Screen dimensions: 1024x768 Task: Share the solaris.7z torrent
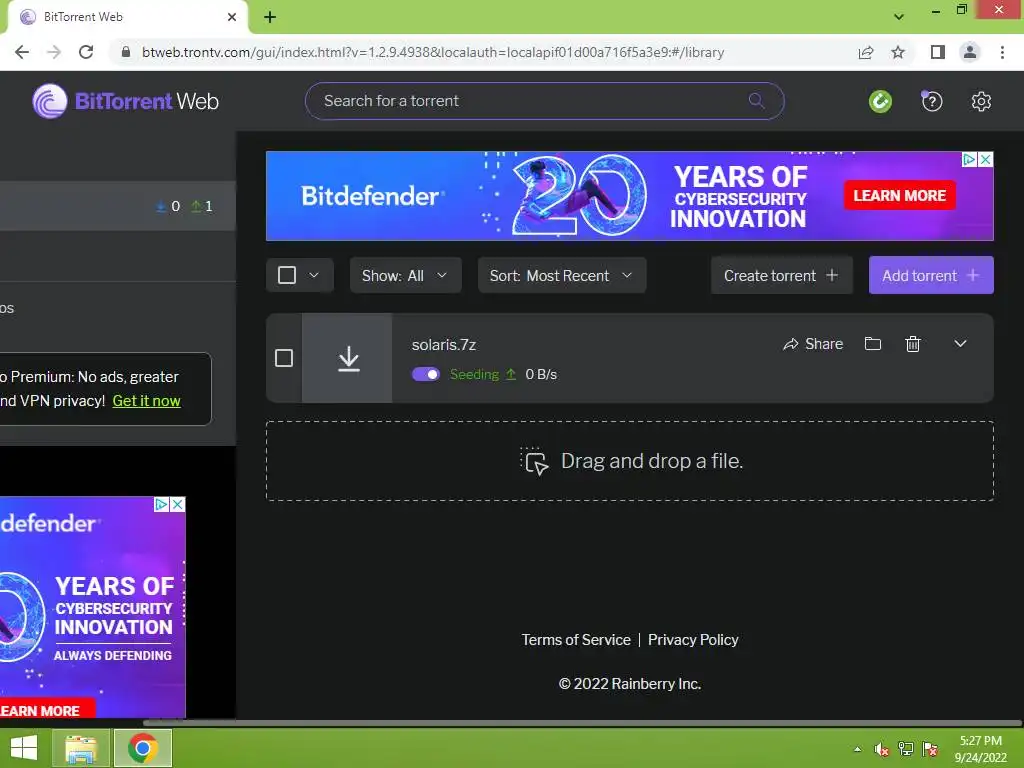(x=813, y=344)
